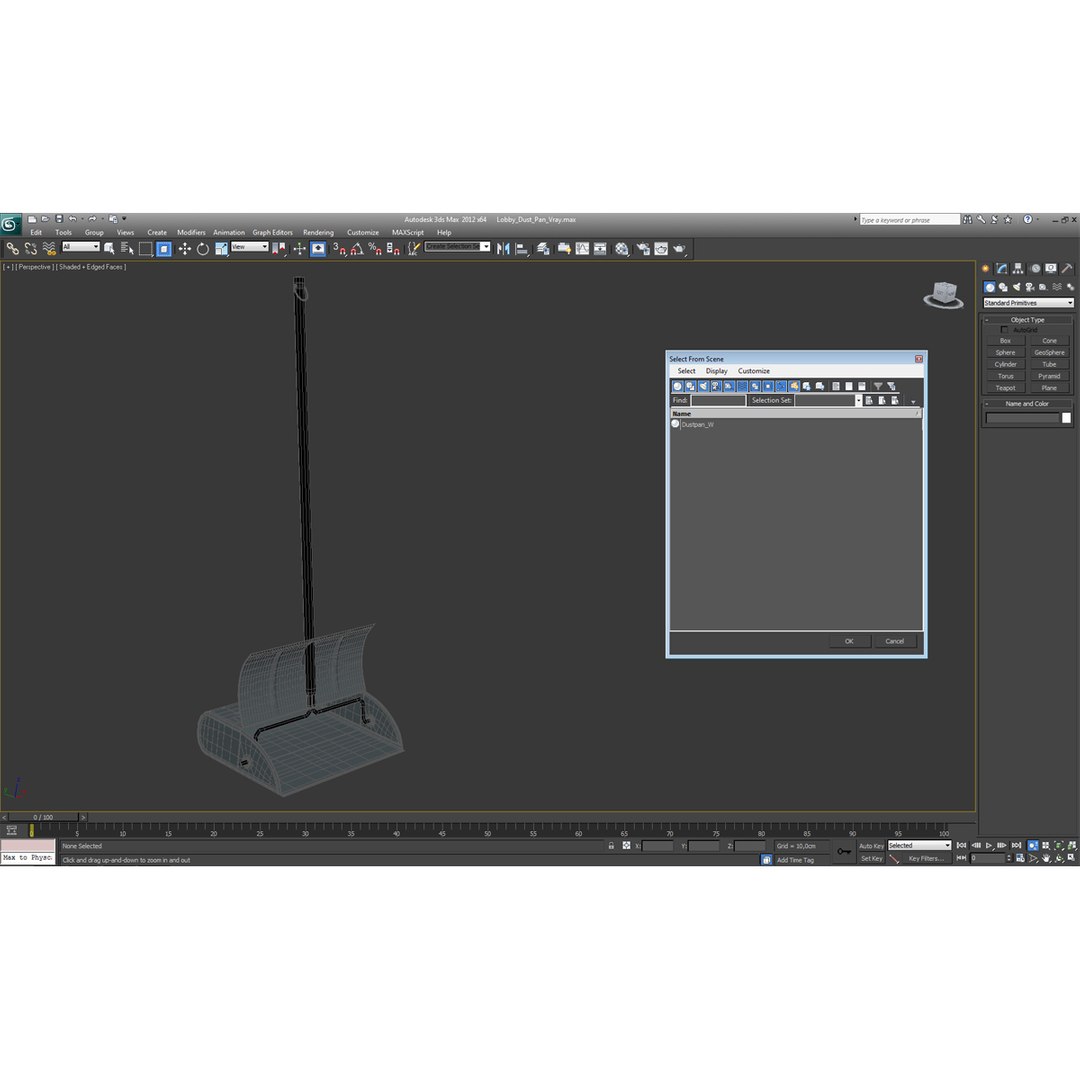
Task: Open Render Setup dialog icon
Action: [x=643, y=249]
